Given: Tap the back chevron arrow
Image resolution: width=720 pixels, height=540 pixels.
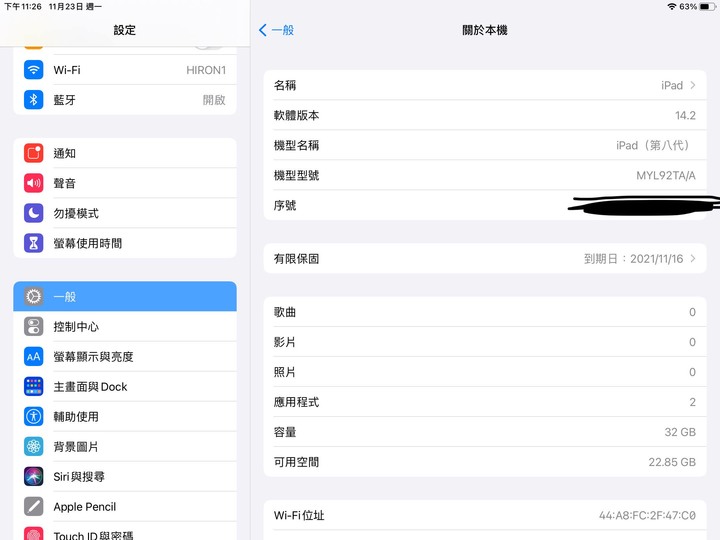Looking at the screenshot, I should 263,30.
